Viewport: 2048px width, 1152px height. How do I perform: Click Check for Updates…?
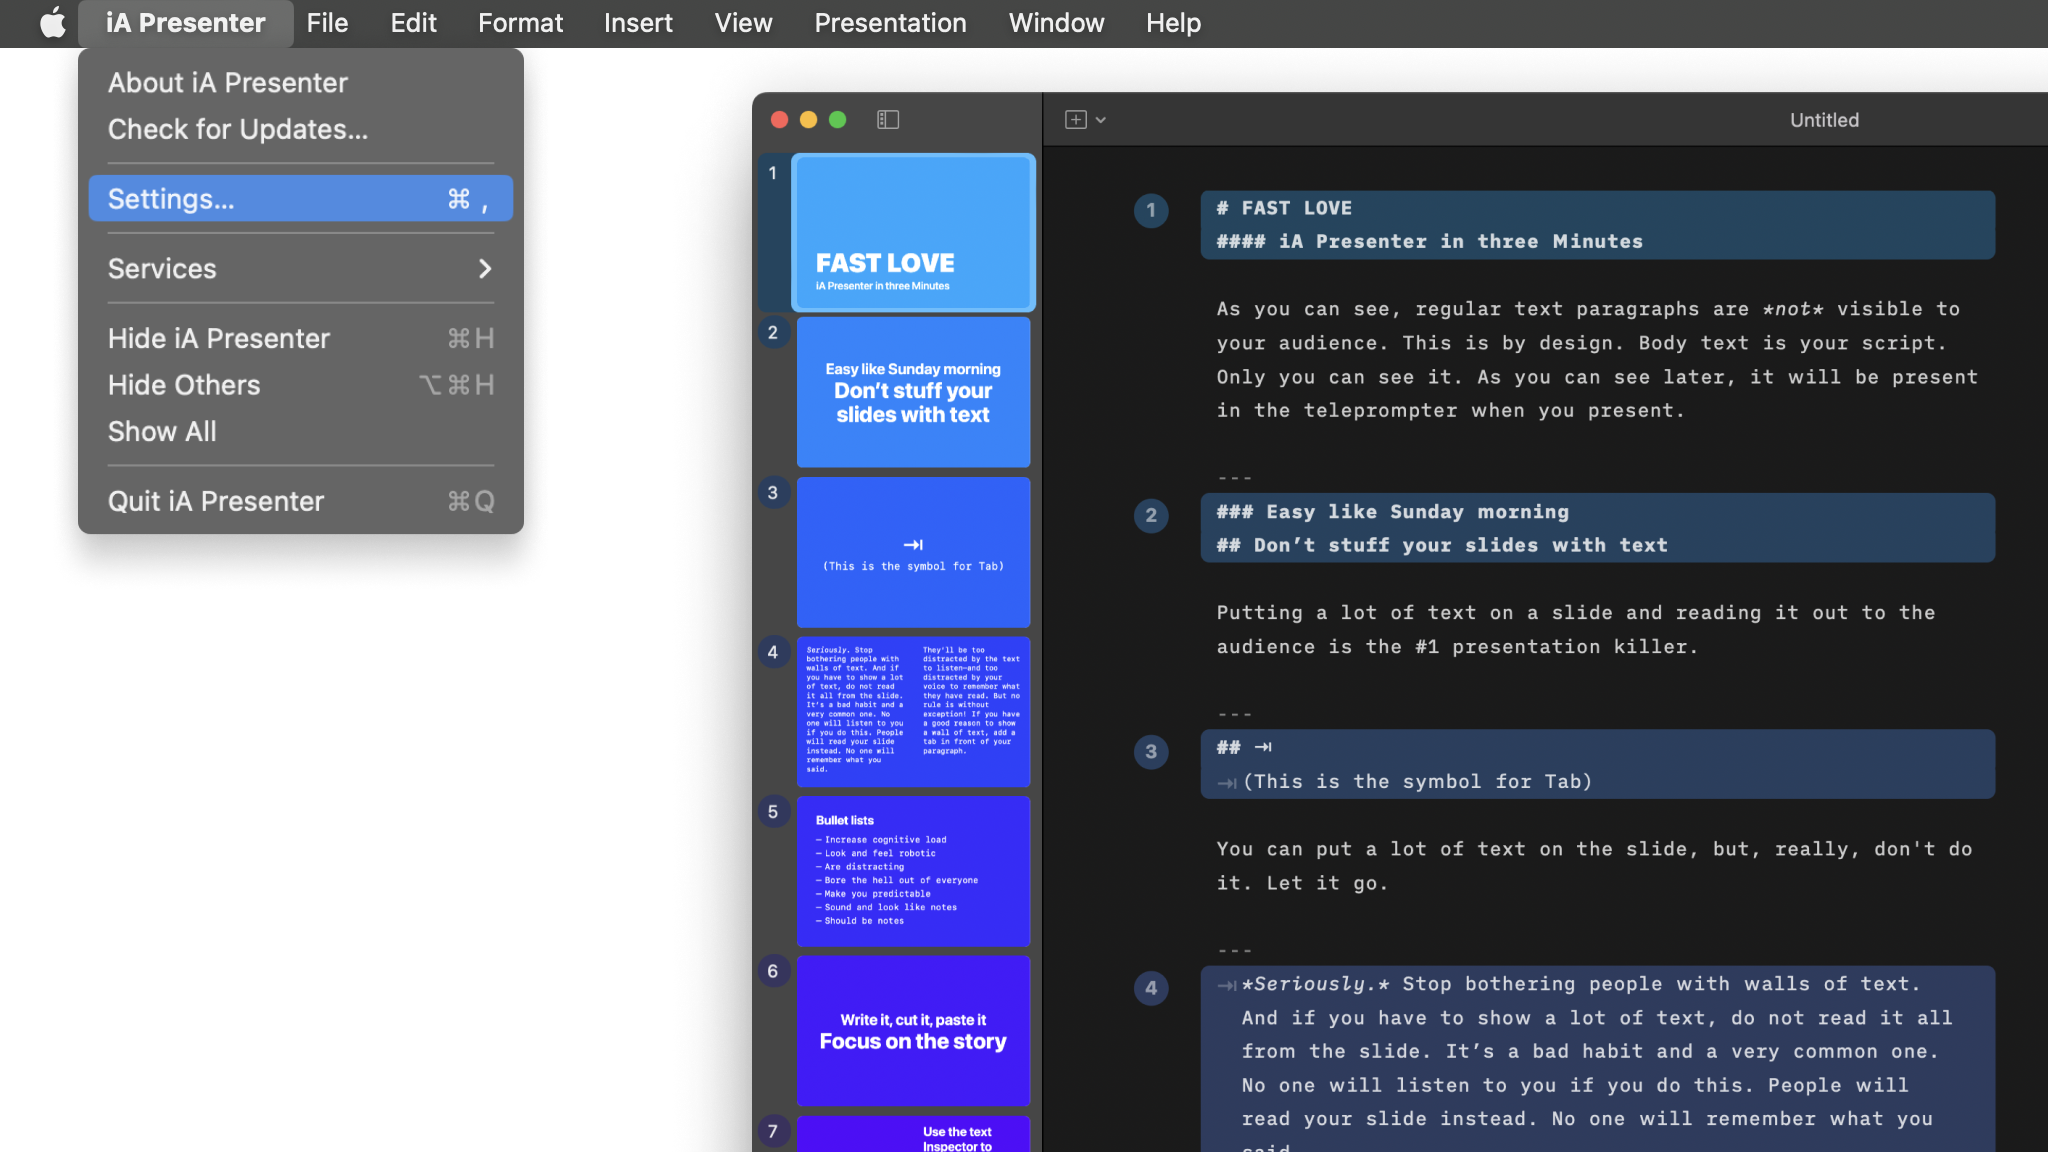tap(300, 129)
